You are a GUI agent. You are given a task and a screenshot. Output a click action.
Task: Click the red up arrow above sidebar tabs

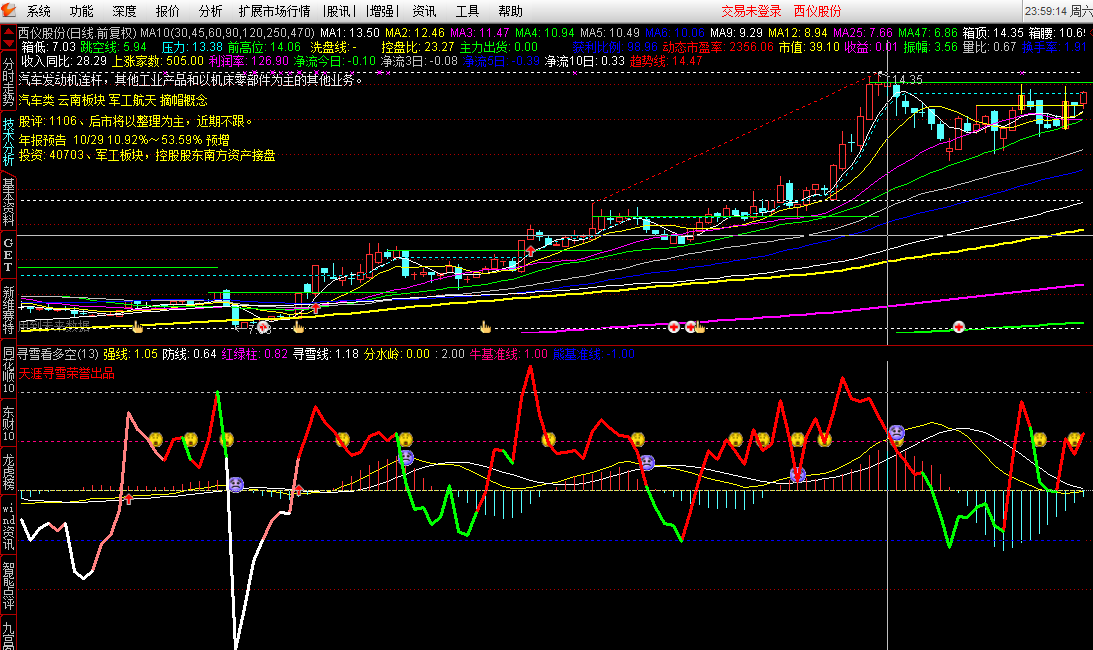pyautogui.click(x=8, y=33)
